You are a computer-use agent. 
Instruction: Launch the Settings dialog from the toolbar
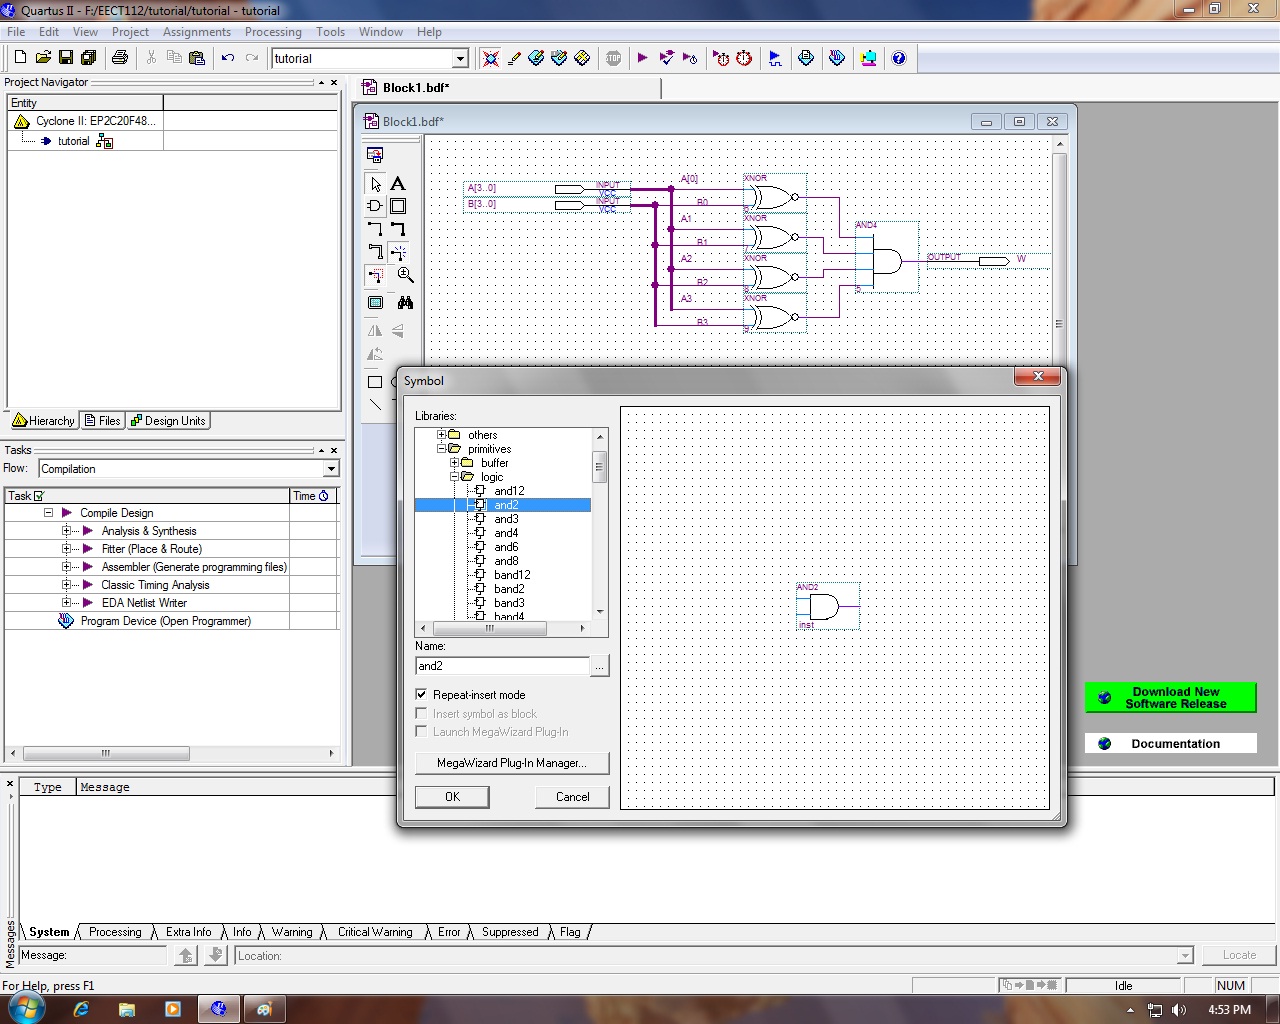[x=536, y=58]
